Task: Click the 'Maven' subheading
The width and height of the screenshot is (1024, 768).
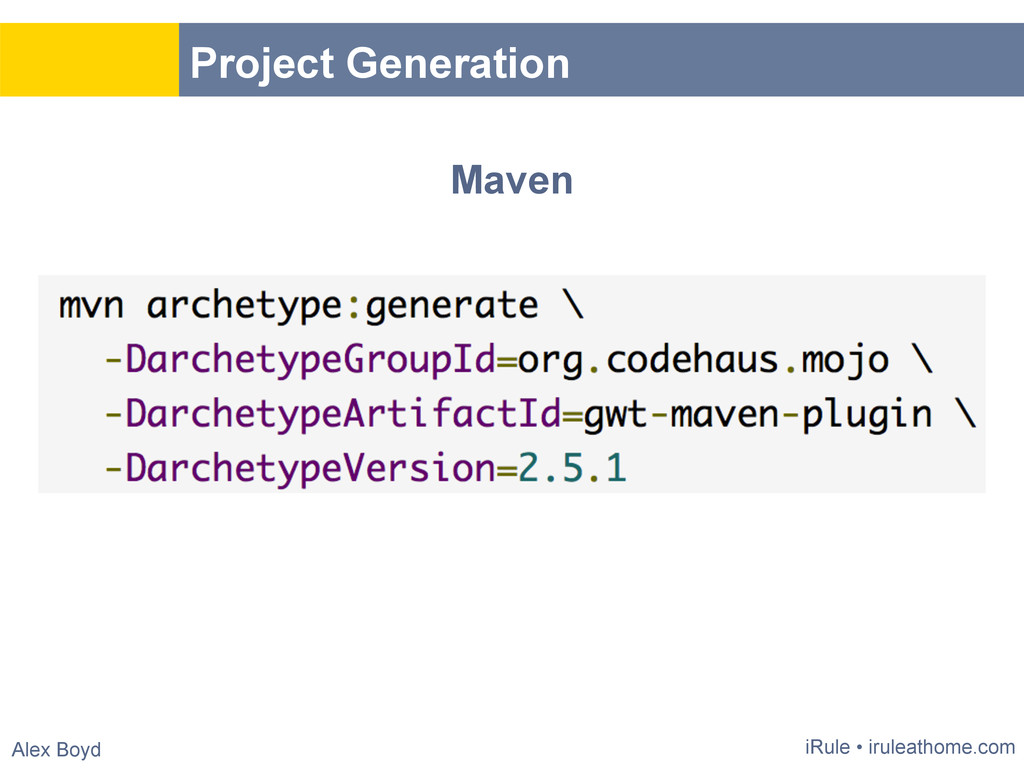Action: [512, 180]
